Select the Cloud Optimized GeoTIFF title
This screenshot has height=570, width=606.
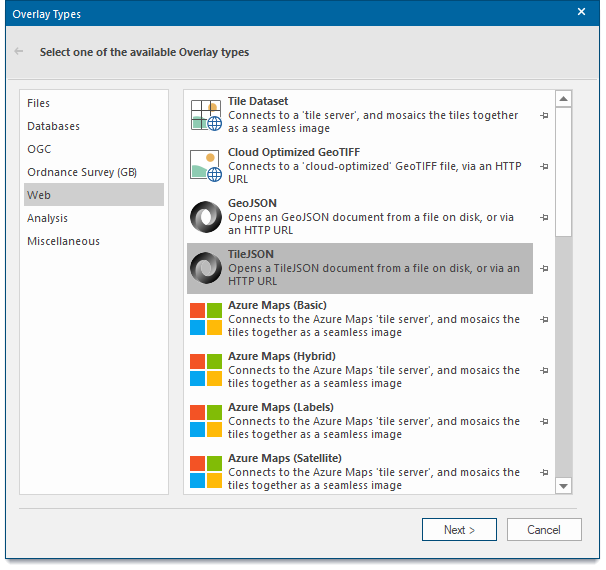point(294,152)
